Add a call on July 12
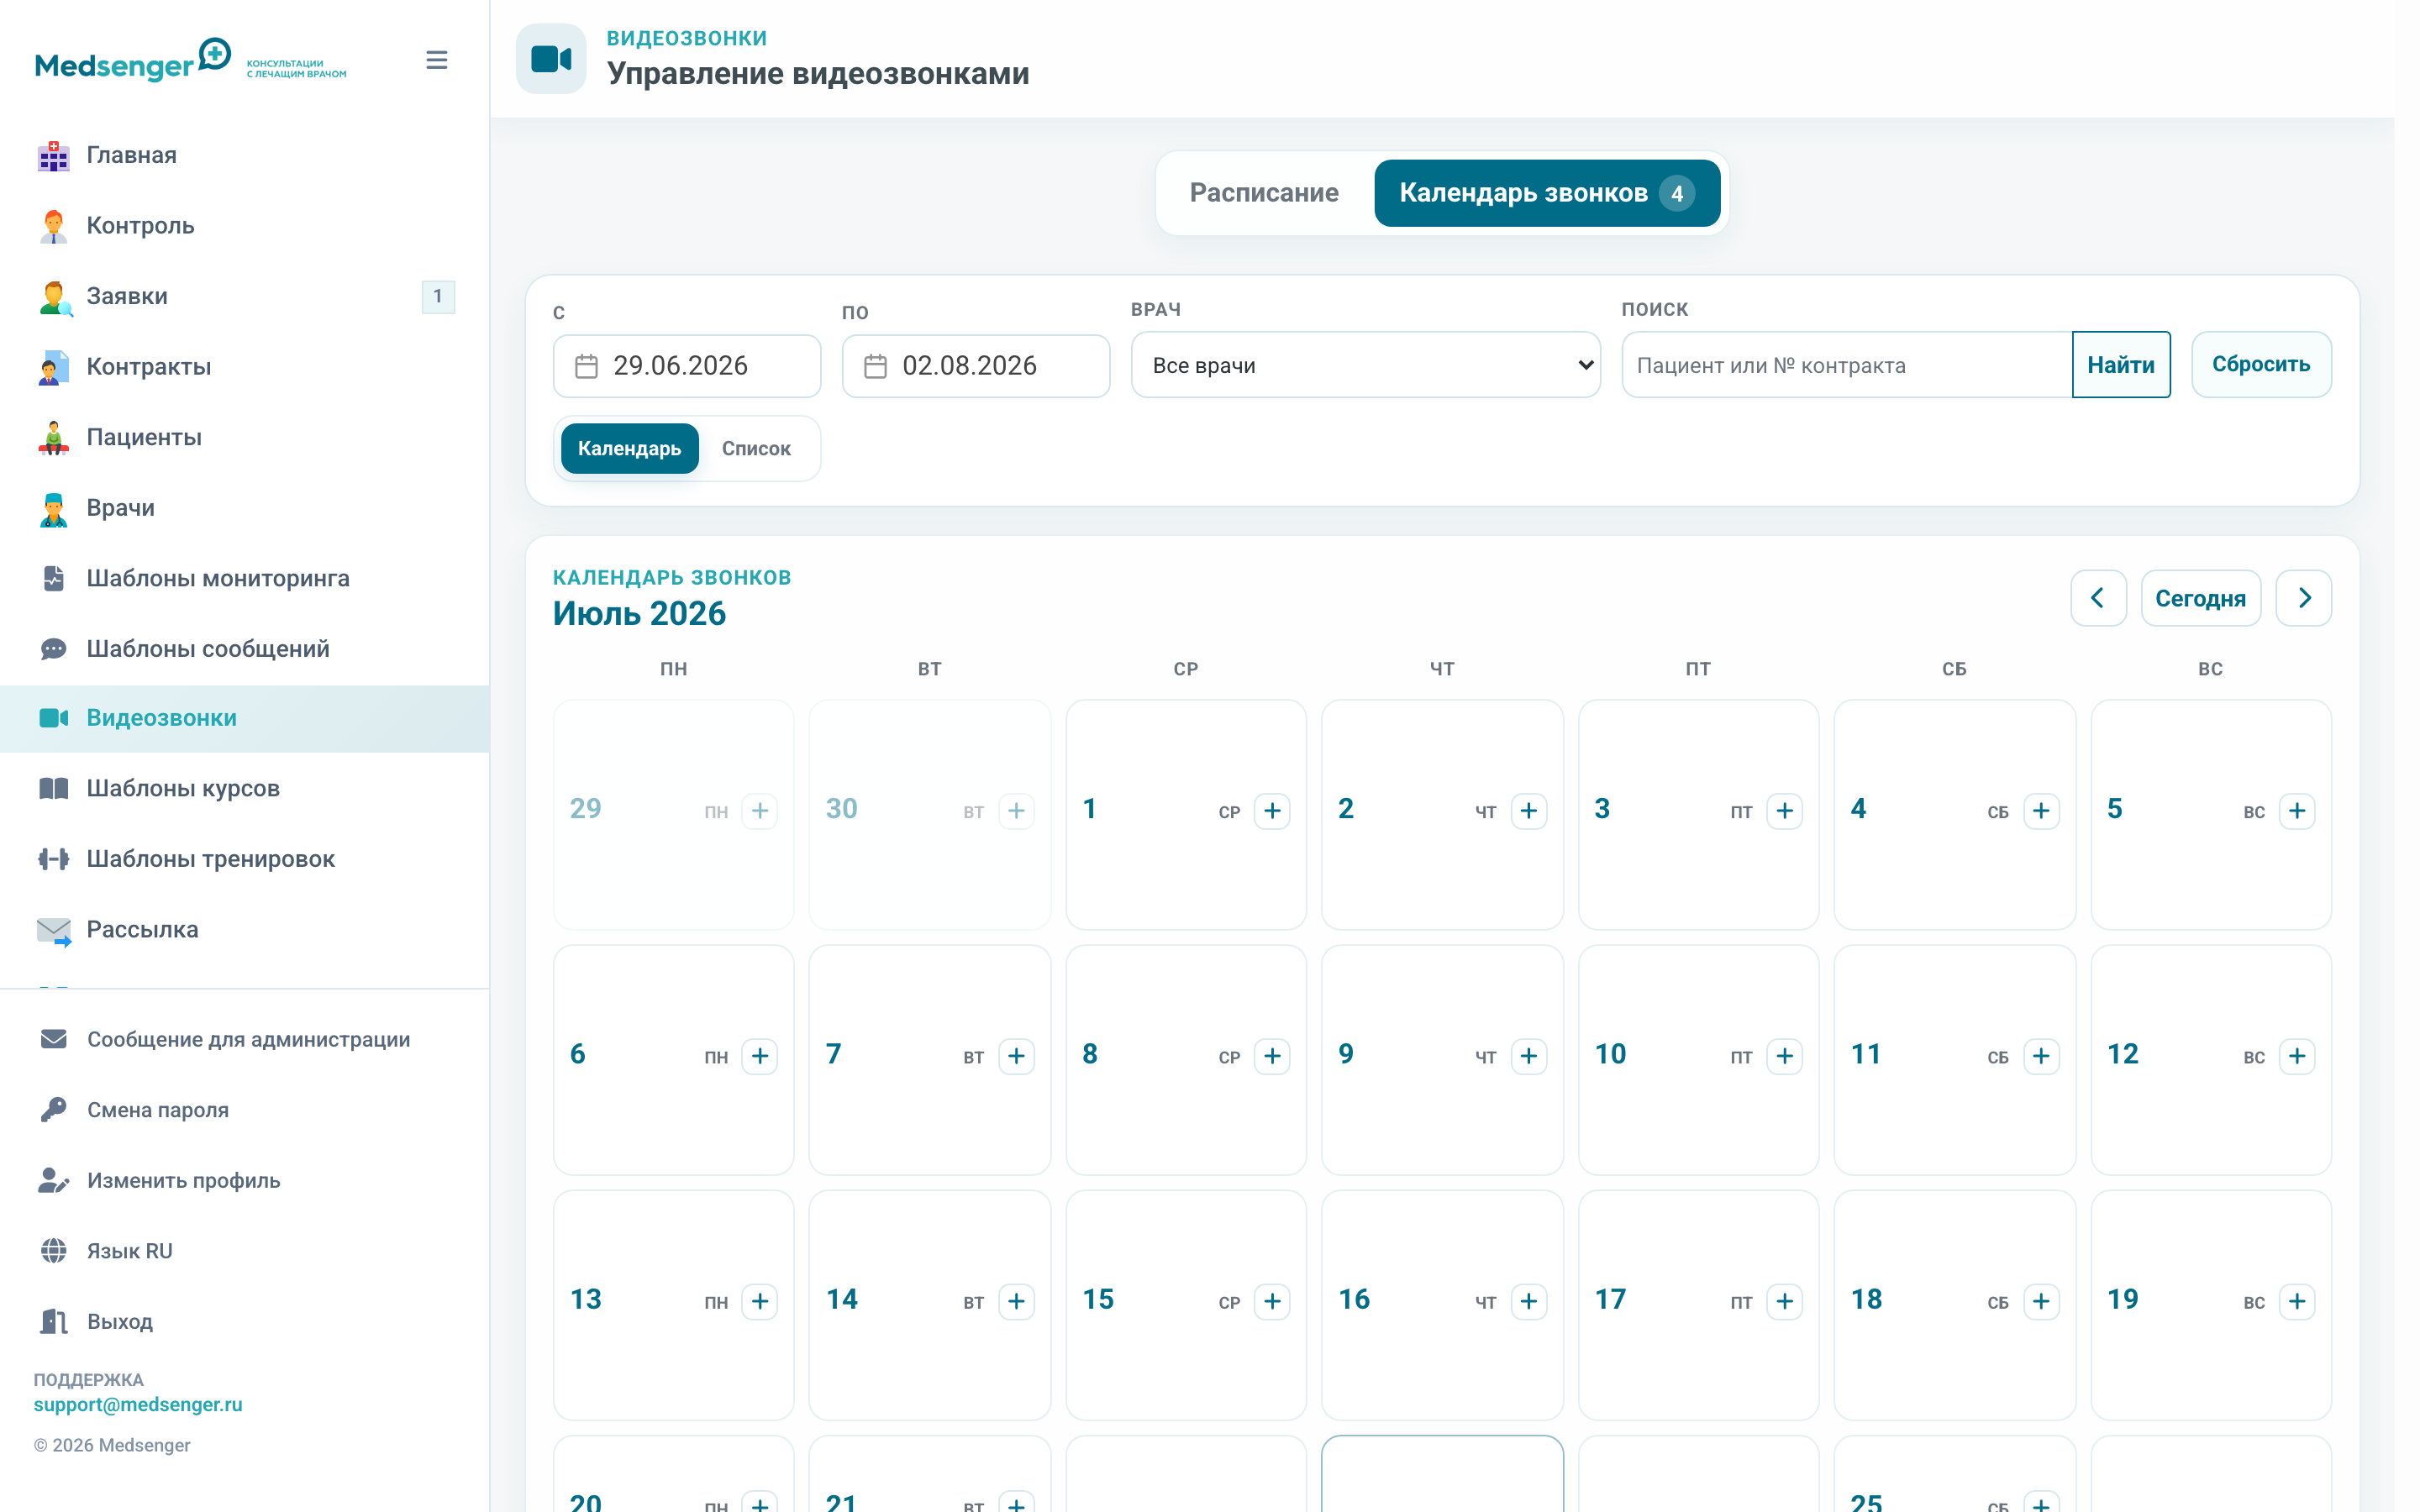Viewport: 2420px width, 1512px height. point(2297,1056)
